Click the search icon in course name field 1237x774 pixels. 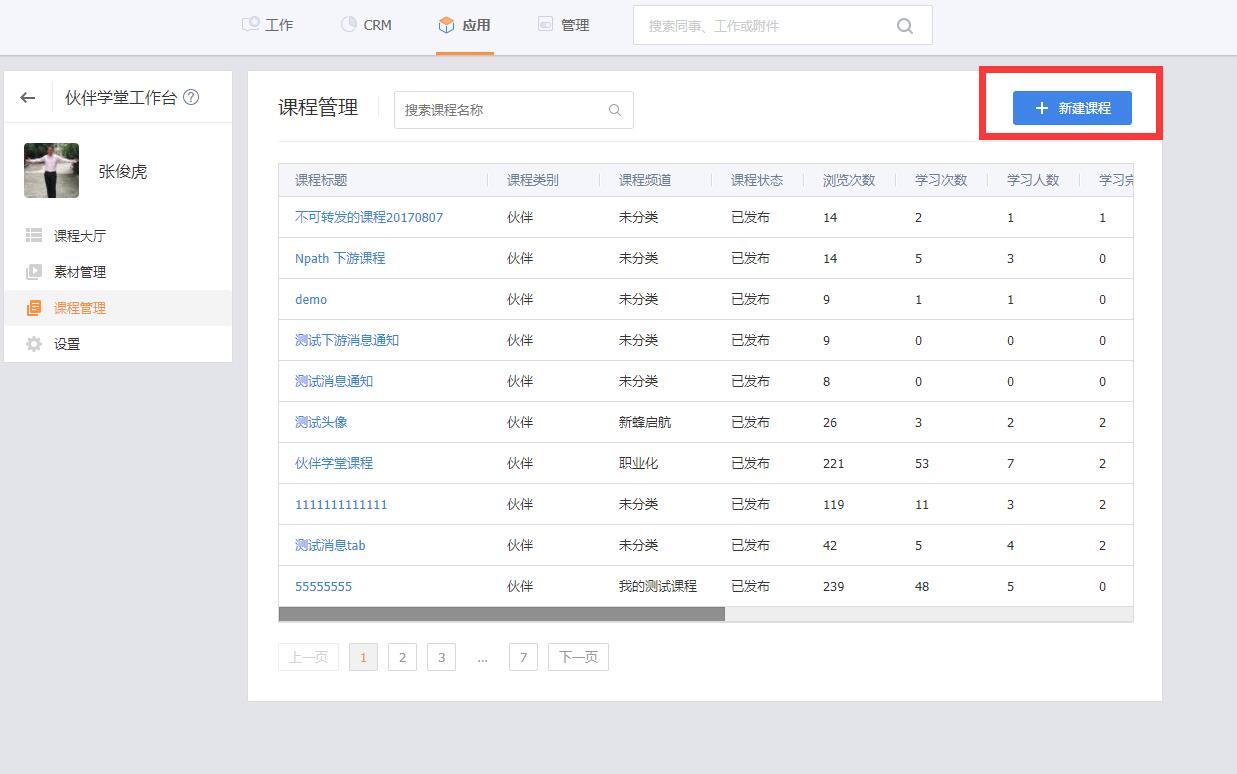coord(615,110)
